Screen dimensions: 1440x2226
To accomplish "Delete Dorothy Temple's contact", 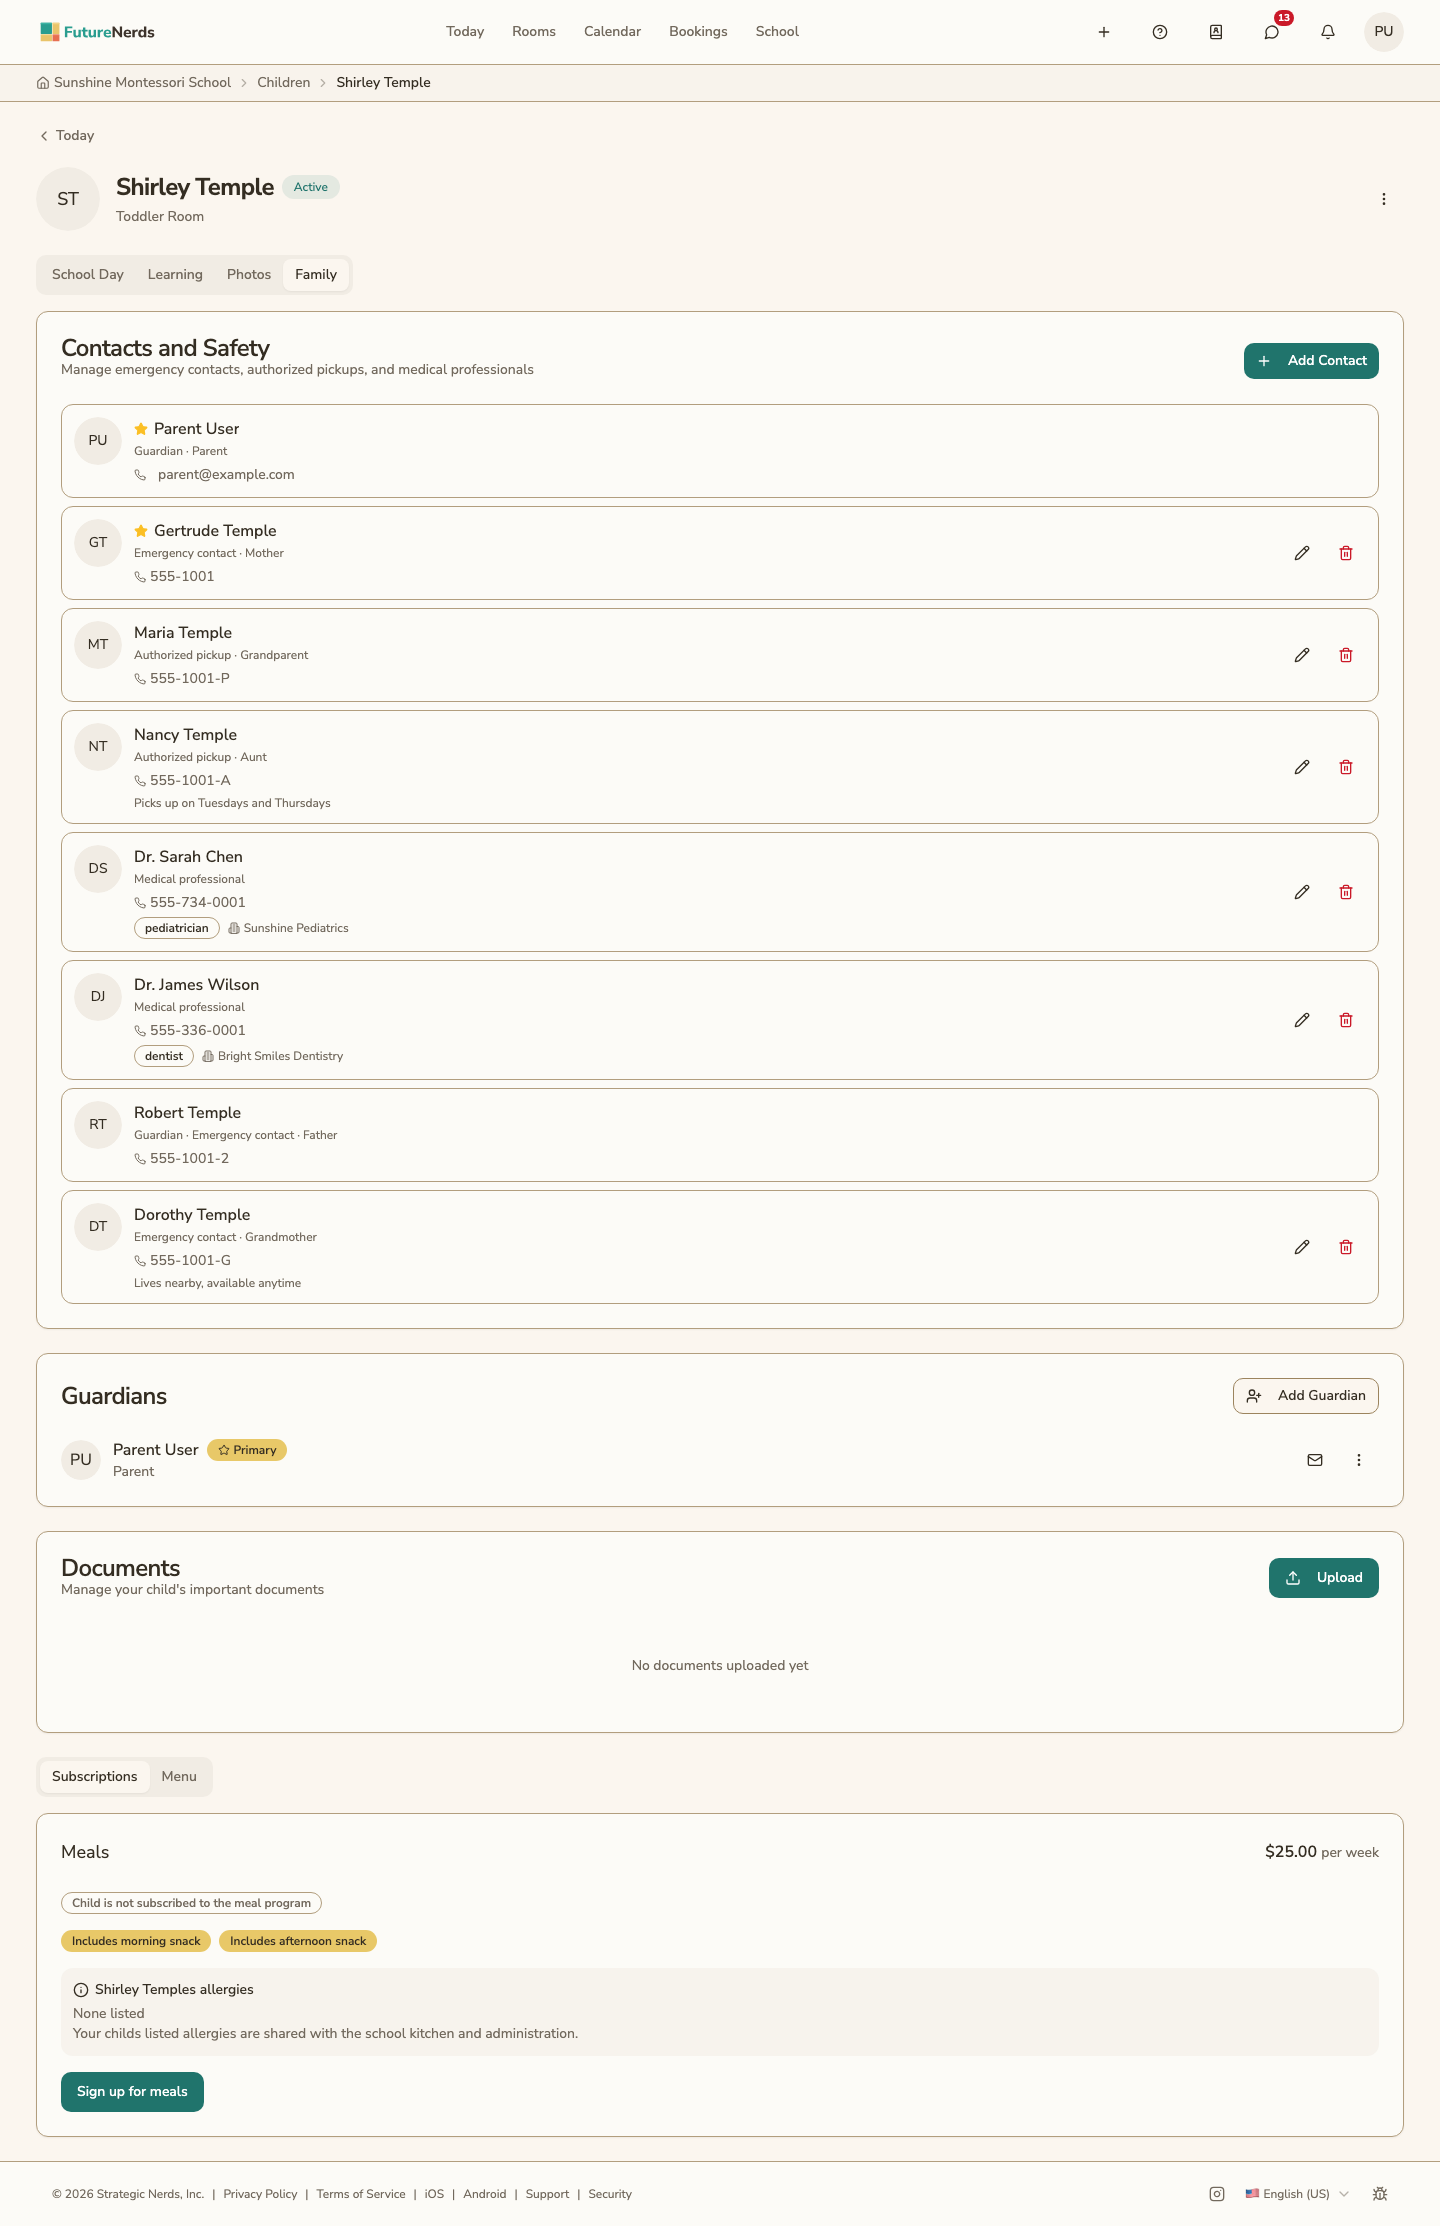I will click(x=1346, y=1247).
